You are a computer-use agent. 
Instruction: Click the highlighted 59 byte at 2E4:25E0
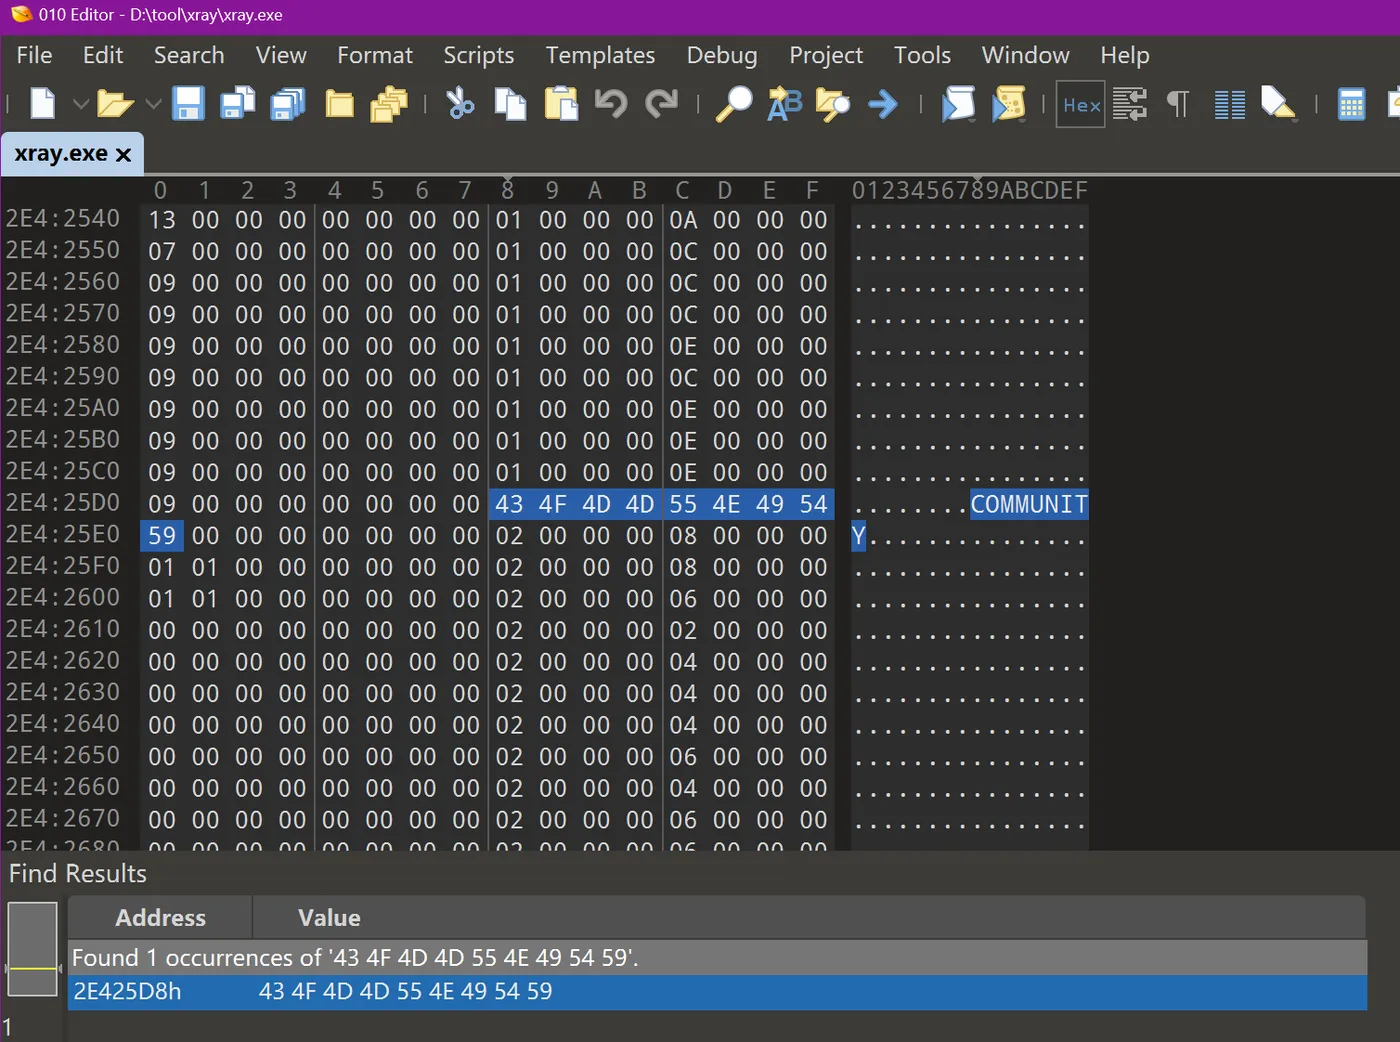[x=162, y=536]
